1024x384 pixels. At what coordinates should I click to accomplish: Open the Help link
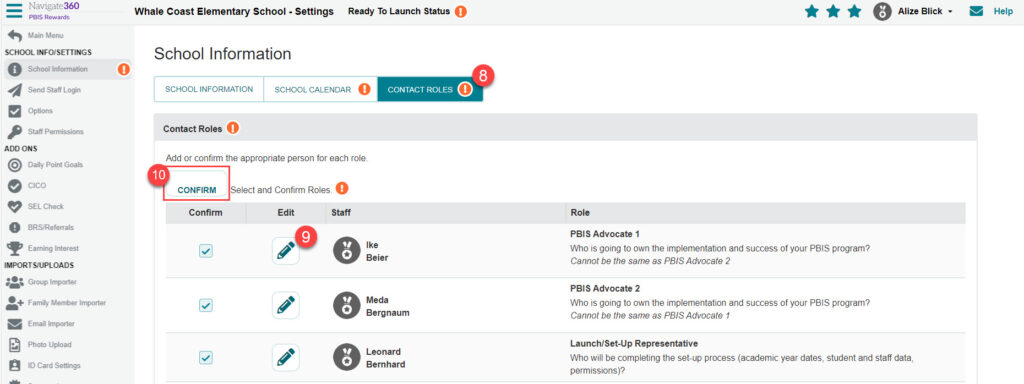1003,12
